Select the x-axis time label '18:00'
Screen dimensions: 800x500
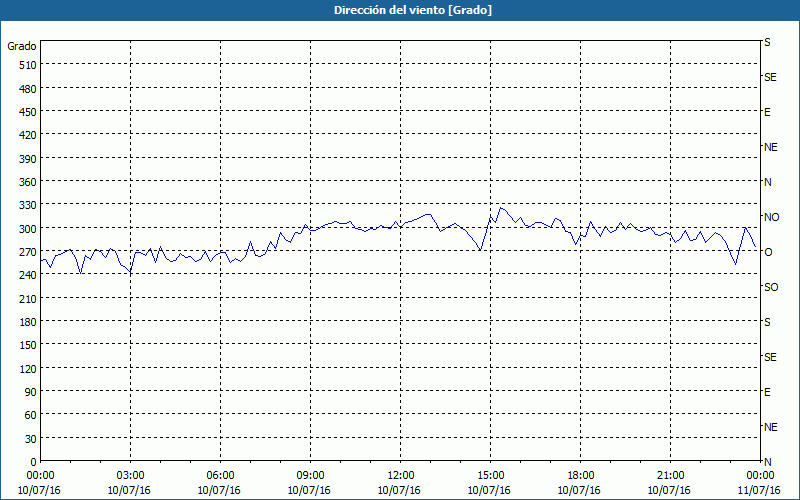[x=580, y=476]
